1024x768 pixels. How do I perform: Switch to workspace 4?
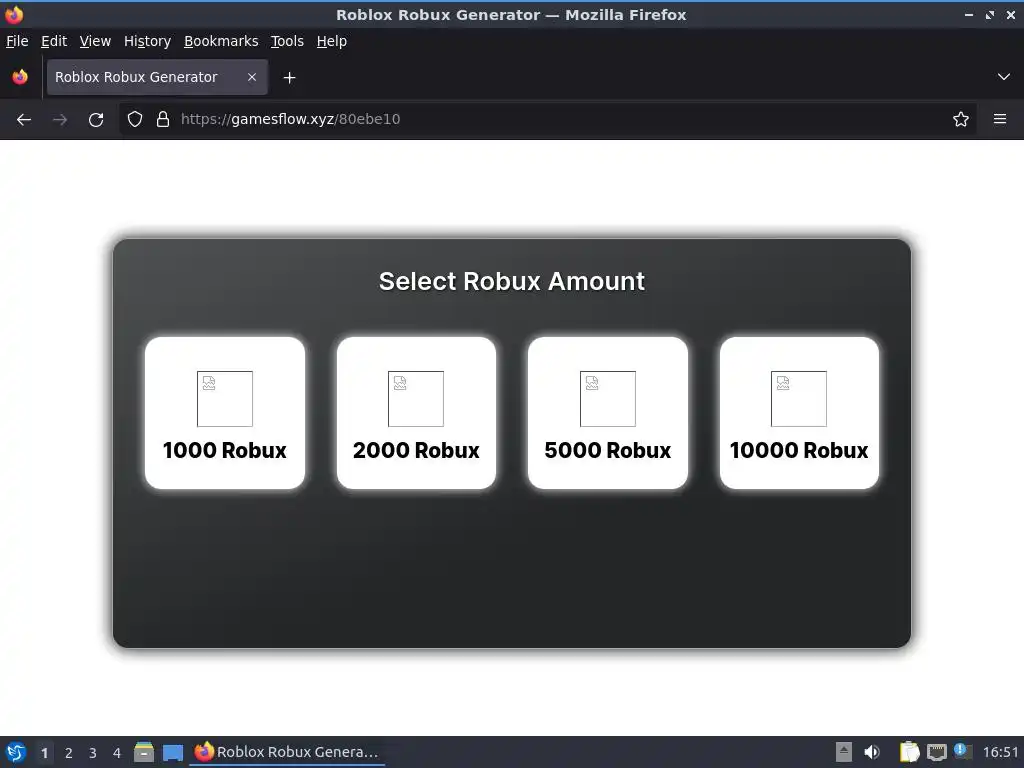click(117, 753)
